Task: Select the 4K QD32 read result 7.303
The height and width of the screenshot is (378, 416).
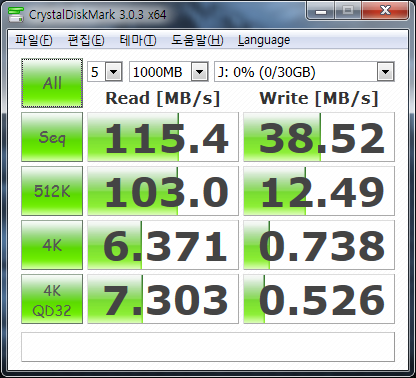Action: click(163, 299)
